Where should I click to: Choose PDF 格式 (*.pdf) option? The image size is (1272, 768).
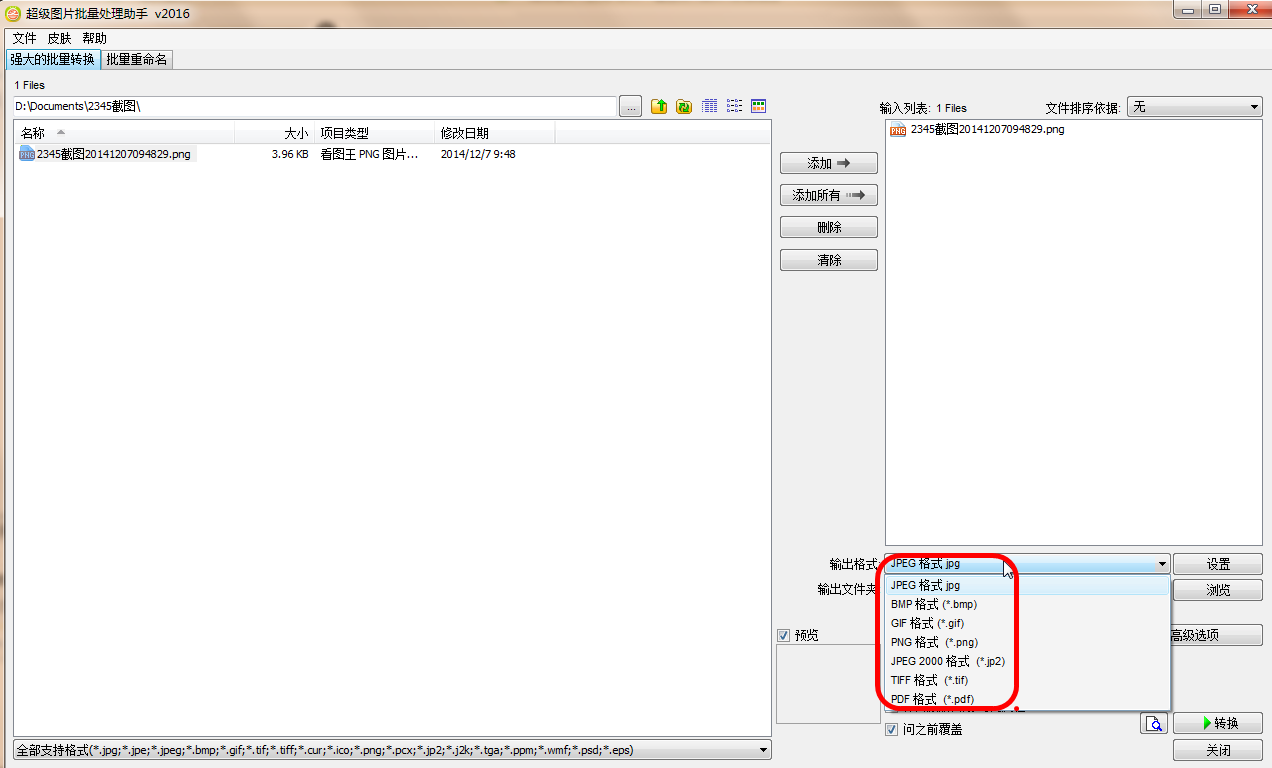(1027, 699)
